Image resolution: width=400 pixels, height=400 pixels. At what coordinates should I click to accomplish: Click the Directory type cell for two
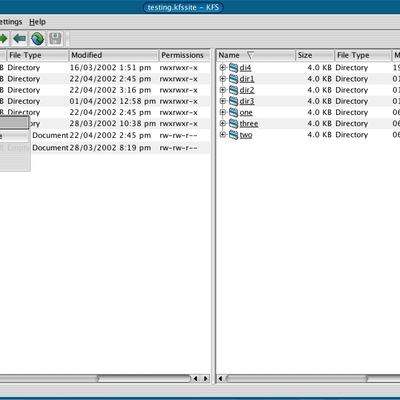coord(352,135)
